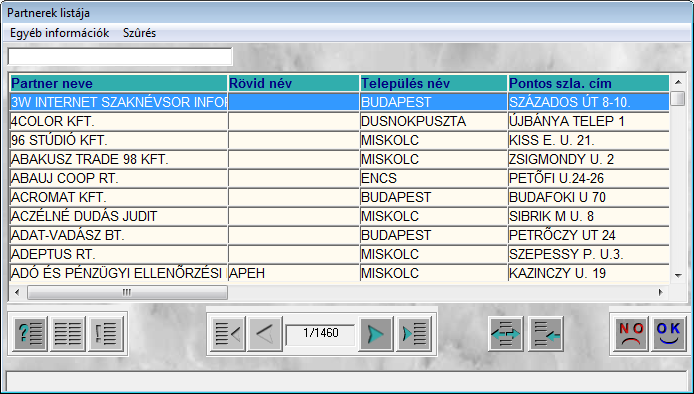The image size is (694, 394).
Task: Confirm with the OK smiley button
Action: click(668, 334)
